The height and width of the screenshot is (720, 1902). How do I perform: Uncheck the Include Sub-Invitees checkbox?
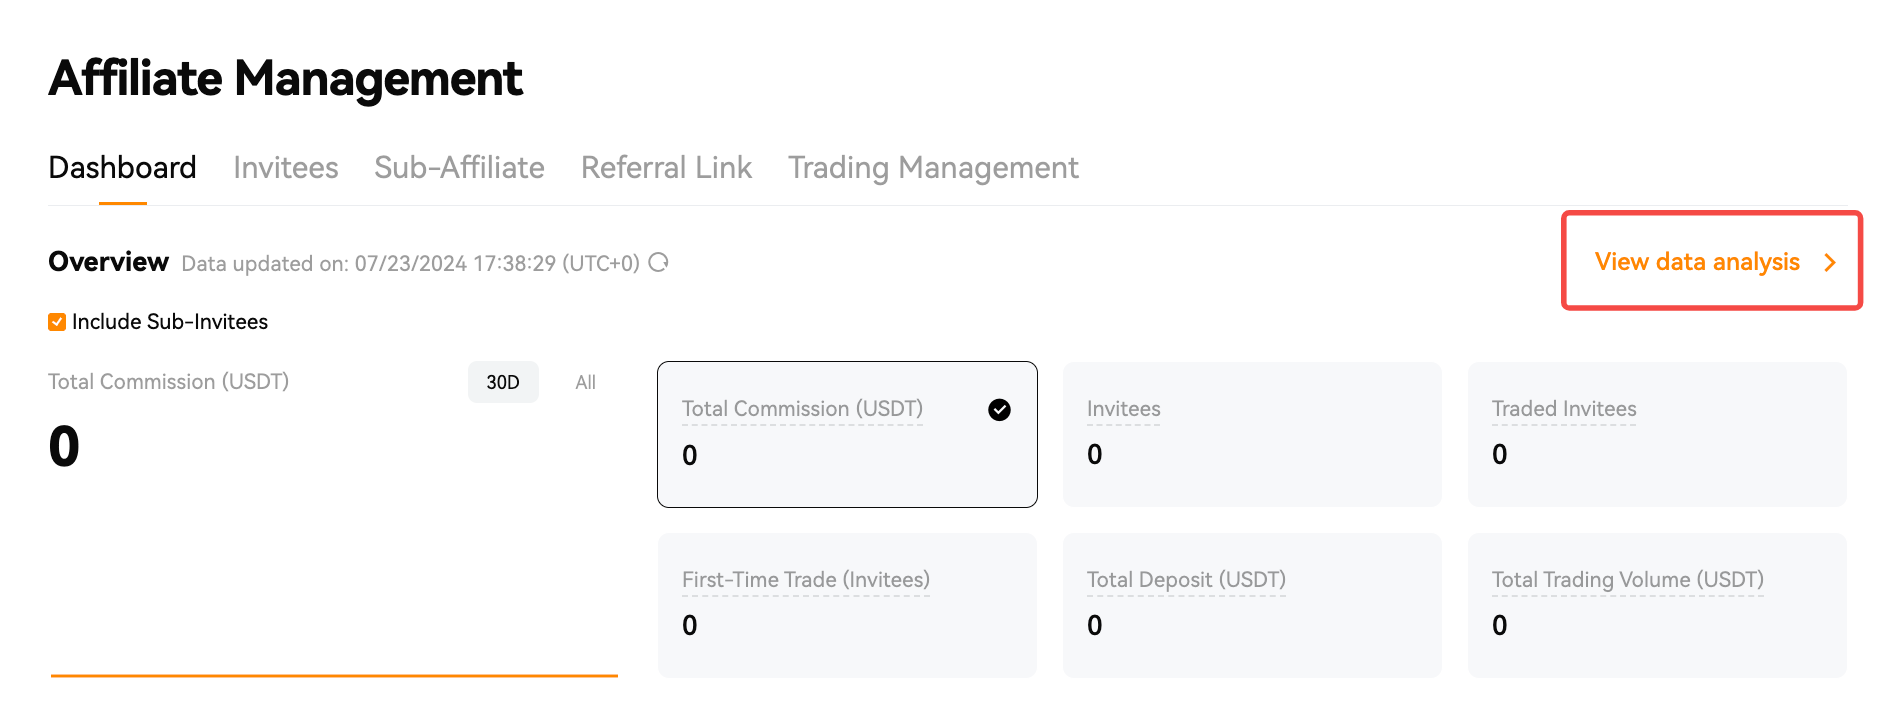click(57, 322)
